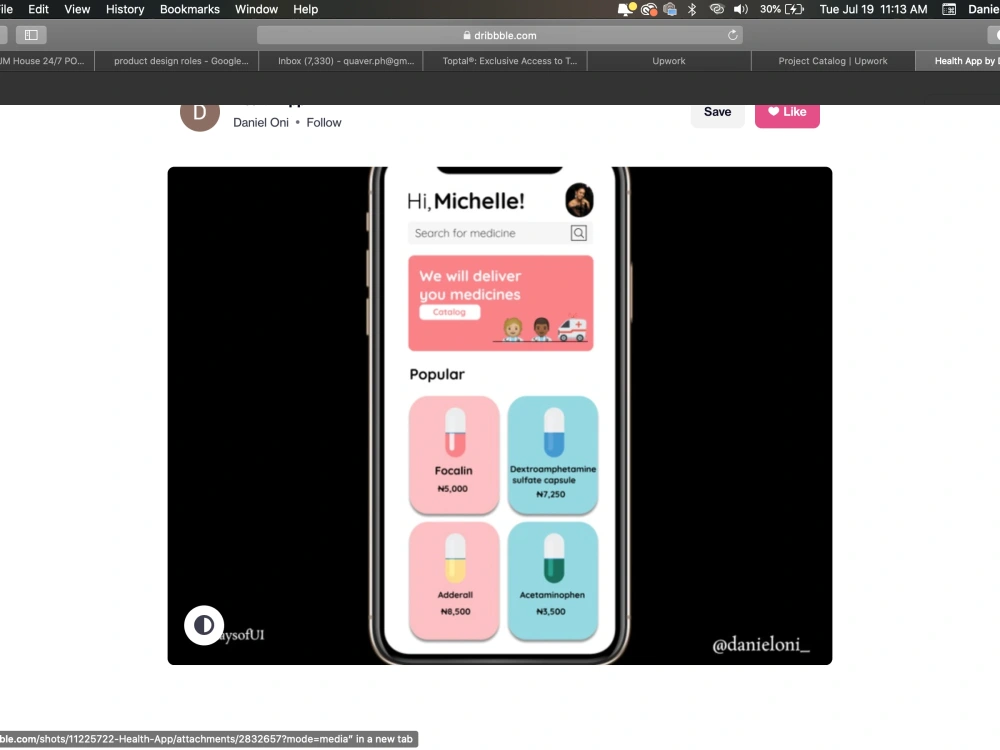1000x750 pixels.
Task: Click the display mirroring menu bar icon
Action: [670, 9]
